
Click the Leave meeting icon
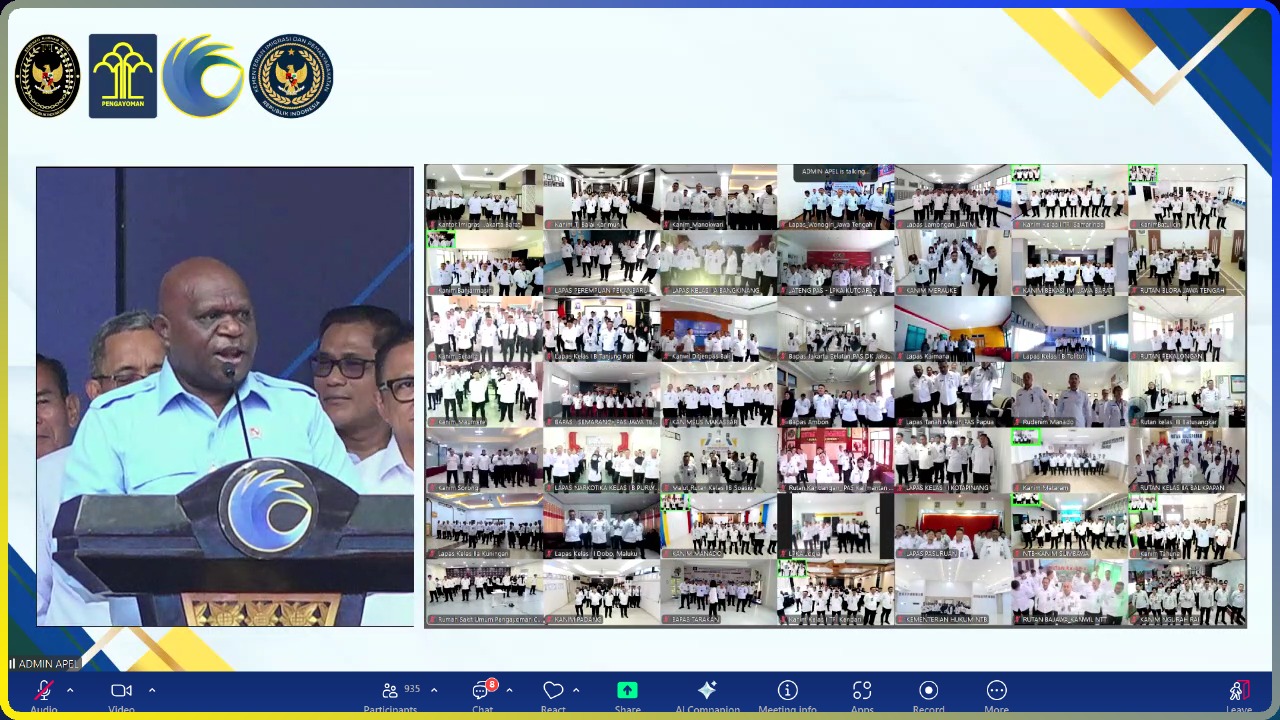pyautogui.click(x=1238, y=690)
